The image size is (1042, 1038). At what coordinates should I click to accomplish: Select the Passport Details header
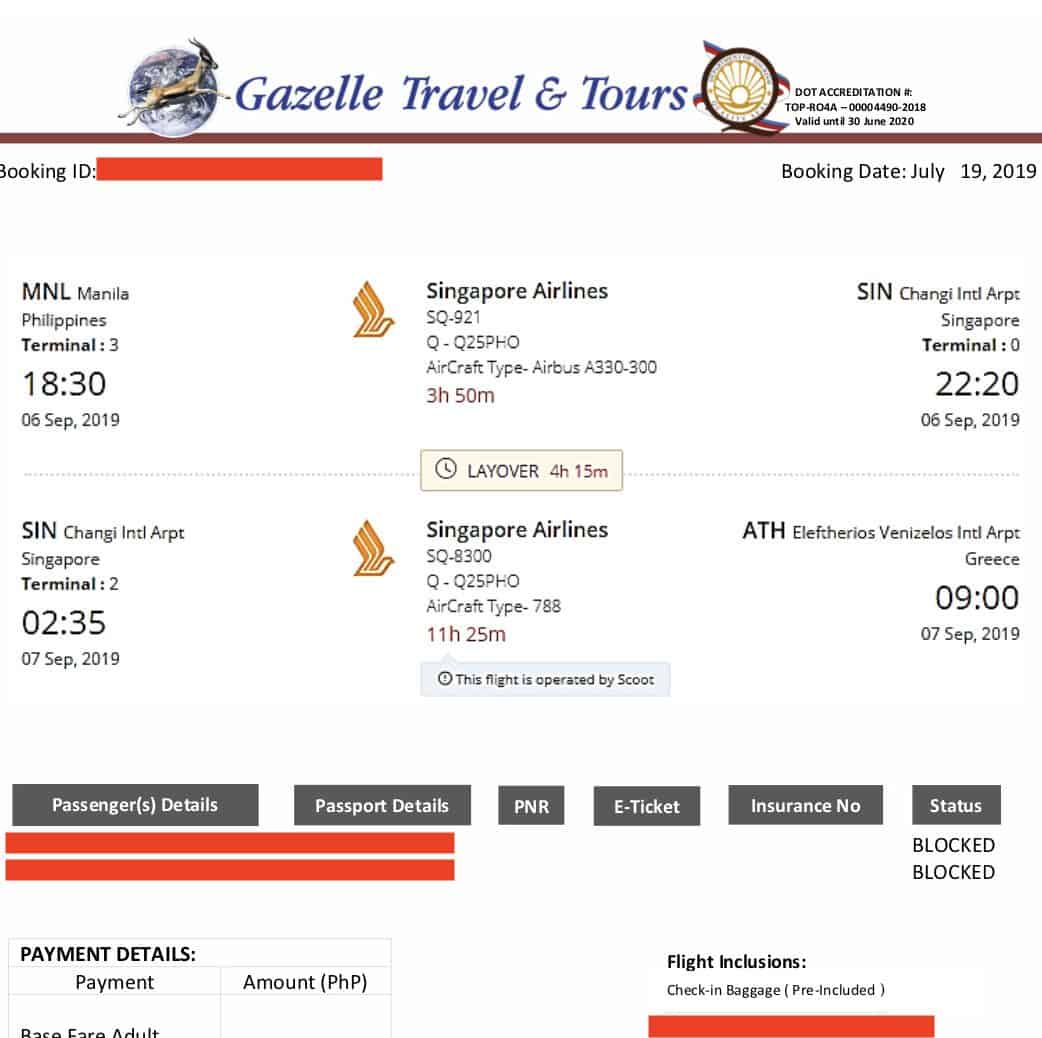click(x=382, y=806)
